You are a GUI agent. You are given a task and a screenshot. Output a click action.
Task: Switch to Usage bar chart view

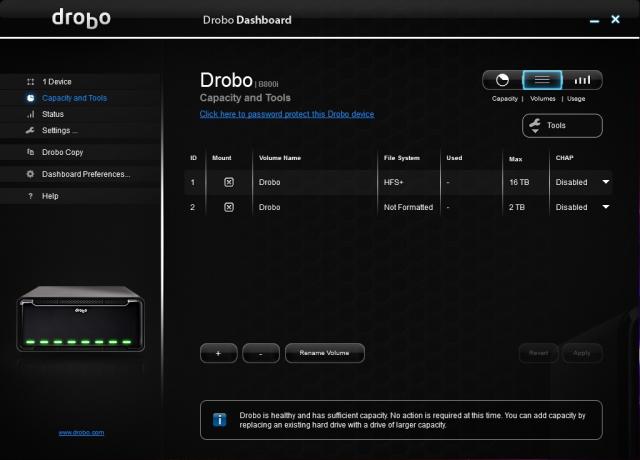[582, 80]
